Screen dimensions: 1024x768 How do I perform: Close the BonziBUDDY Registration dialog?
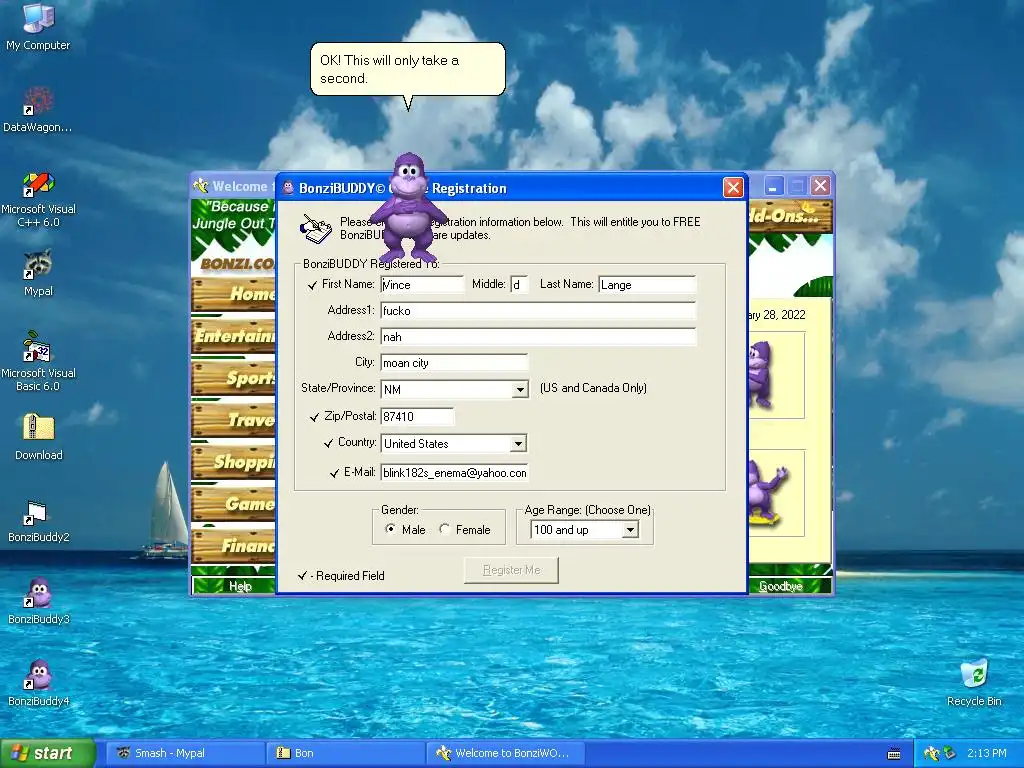[x=733, y=188]
